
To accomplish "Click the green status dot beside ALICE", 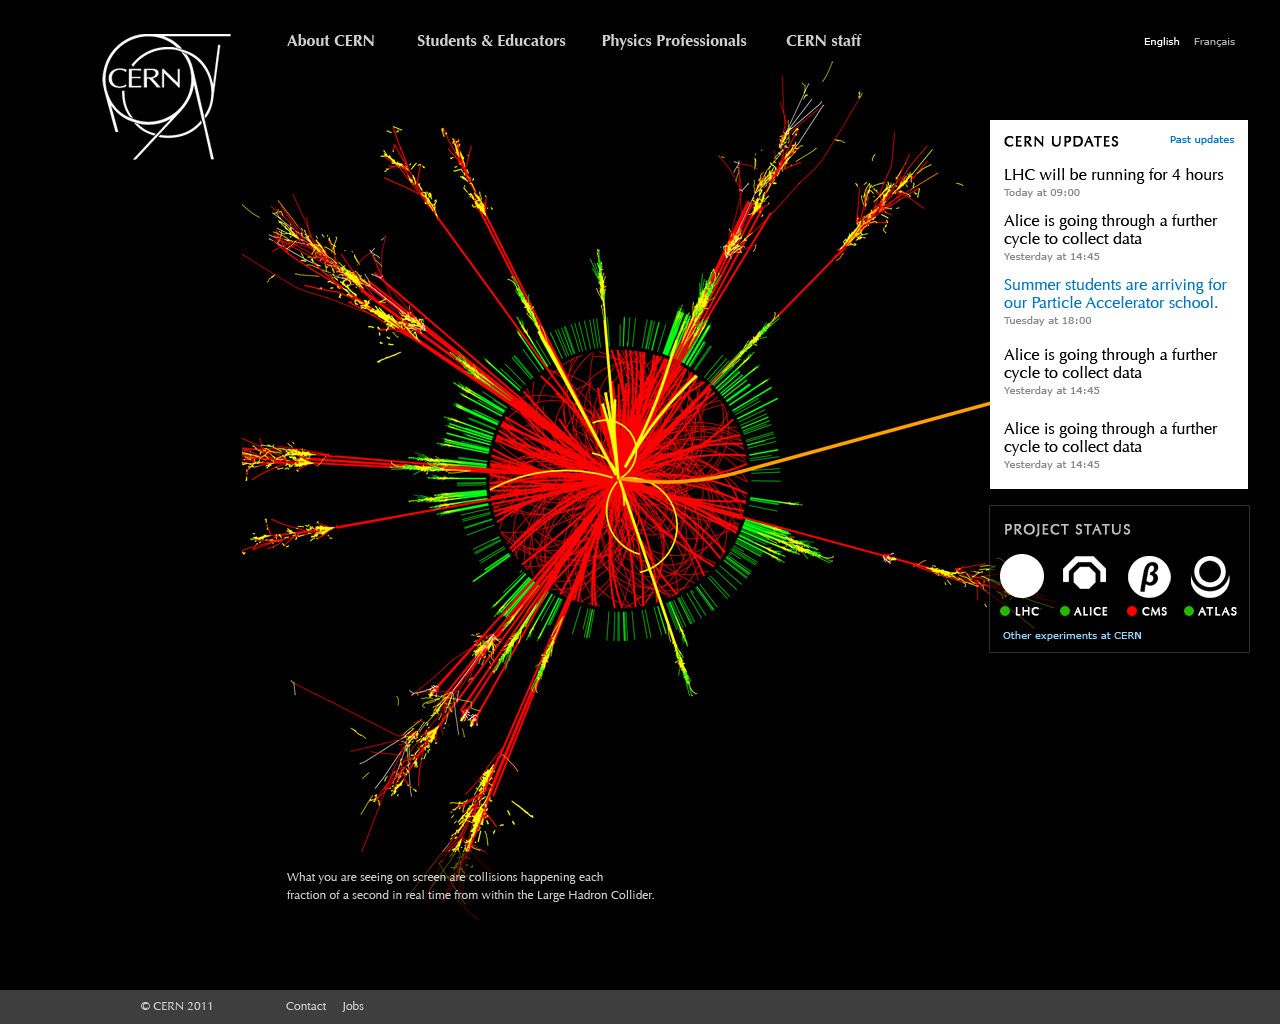I will pos(1065,611).
